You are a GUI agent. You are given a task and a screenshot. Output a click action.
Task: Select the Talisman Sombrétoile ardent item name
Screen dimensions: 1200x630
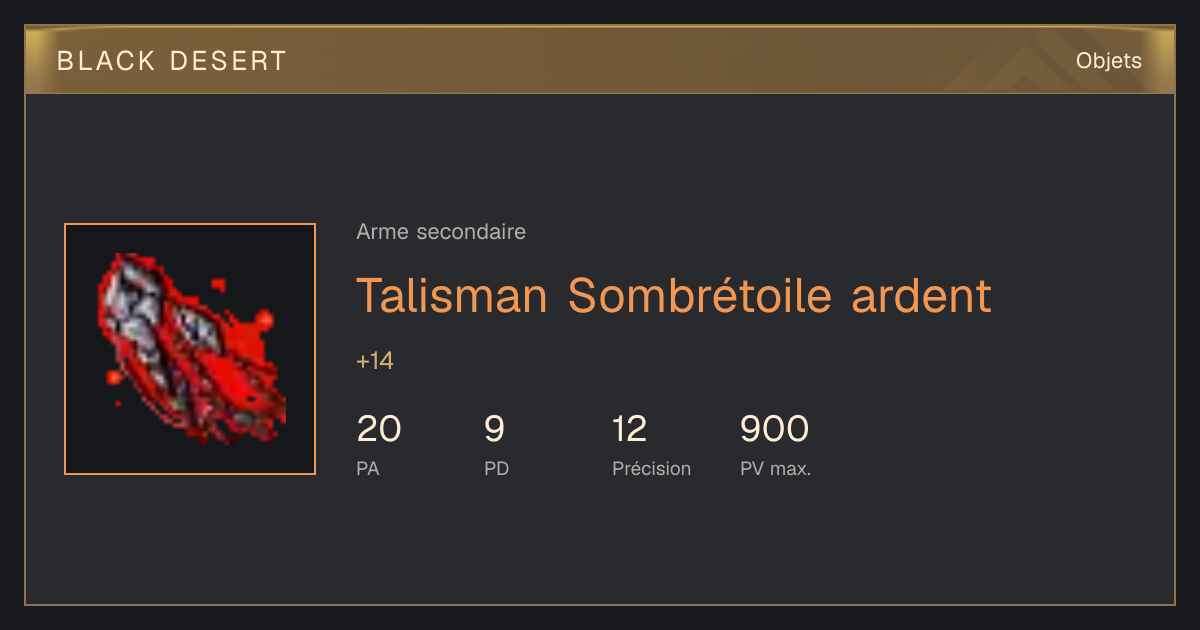click(x=674, y=296)
